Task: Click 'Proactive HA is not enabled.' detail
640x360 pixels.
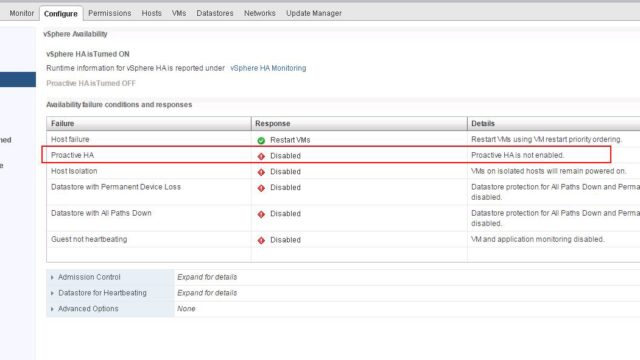Action: coord(518,155)
